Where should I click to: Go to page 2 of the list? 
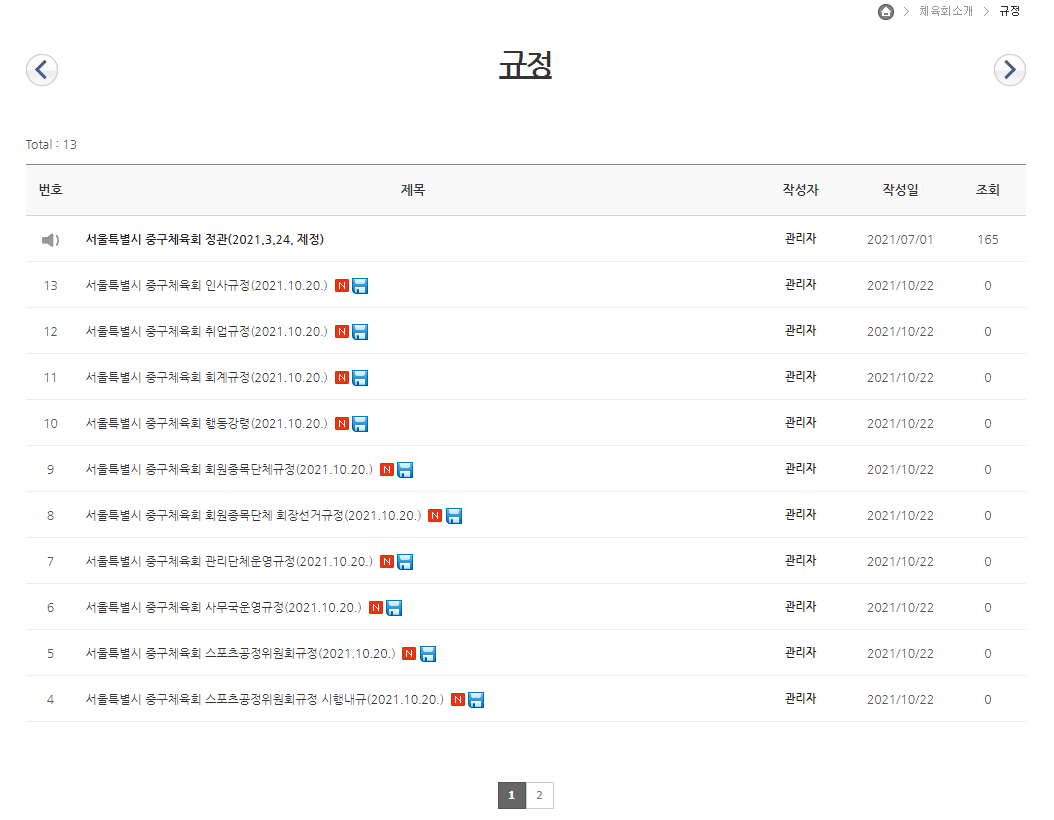(x=539, y=795)
